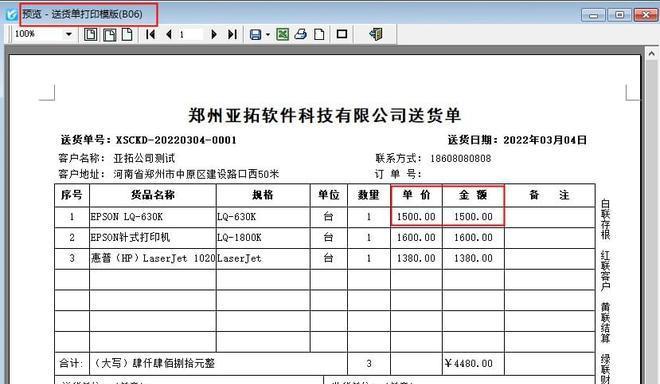This screenshot has width=660, height=384.
Task: Select the 金额 column header cell
Action: click(473, 195)
